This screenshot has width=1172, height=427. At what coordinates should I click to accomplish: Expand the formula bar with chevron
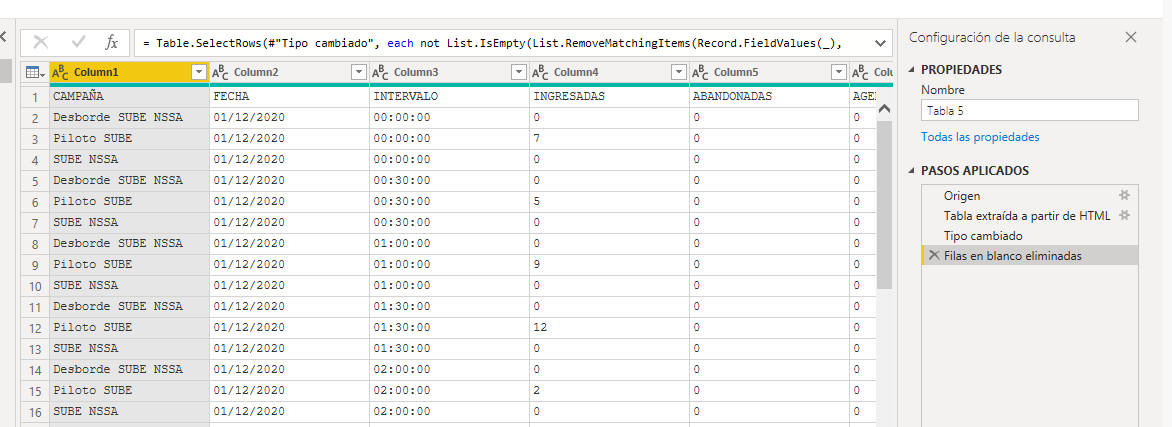pyautogui.click(x=880, y=43)
